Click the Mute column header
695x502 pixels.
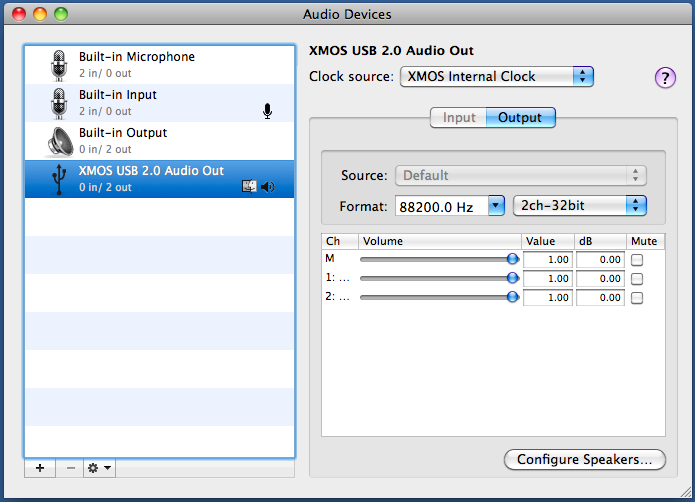(646, 241)
